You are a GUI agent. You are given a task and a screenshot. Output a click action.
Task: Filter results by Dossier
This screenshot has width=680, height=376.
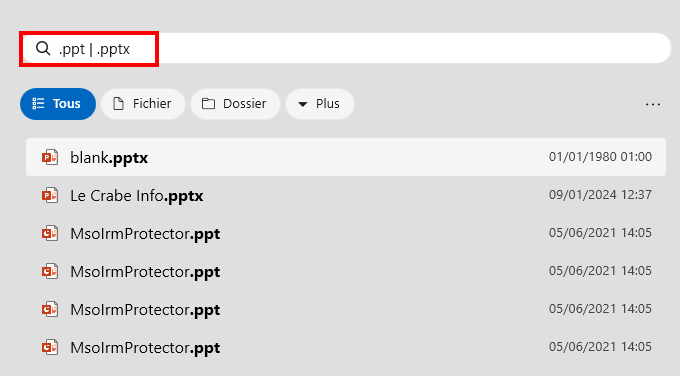pos(235,104)
